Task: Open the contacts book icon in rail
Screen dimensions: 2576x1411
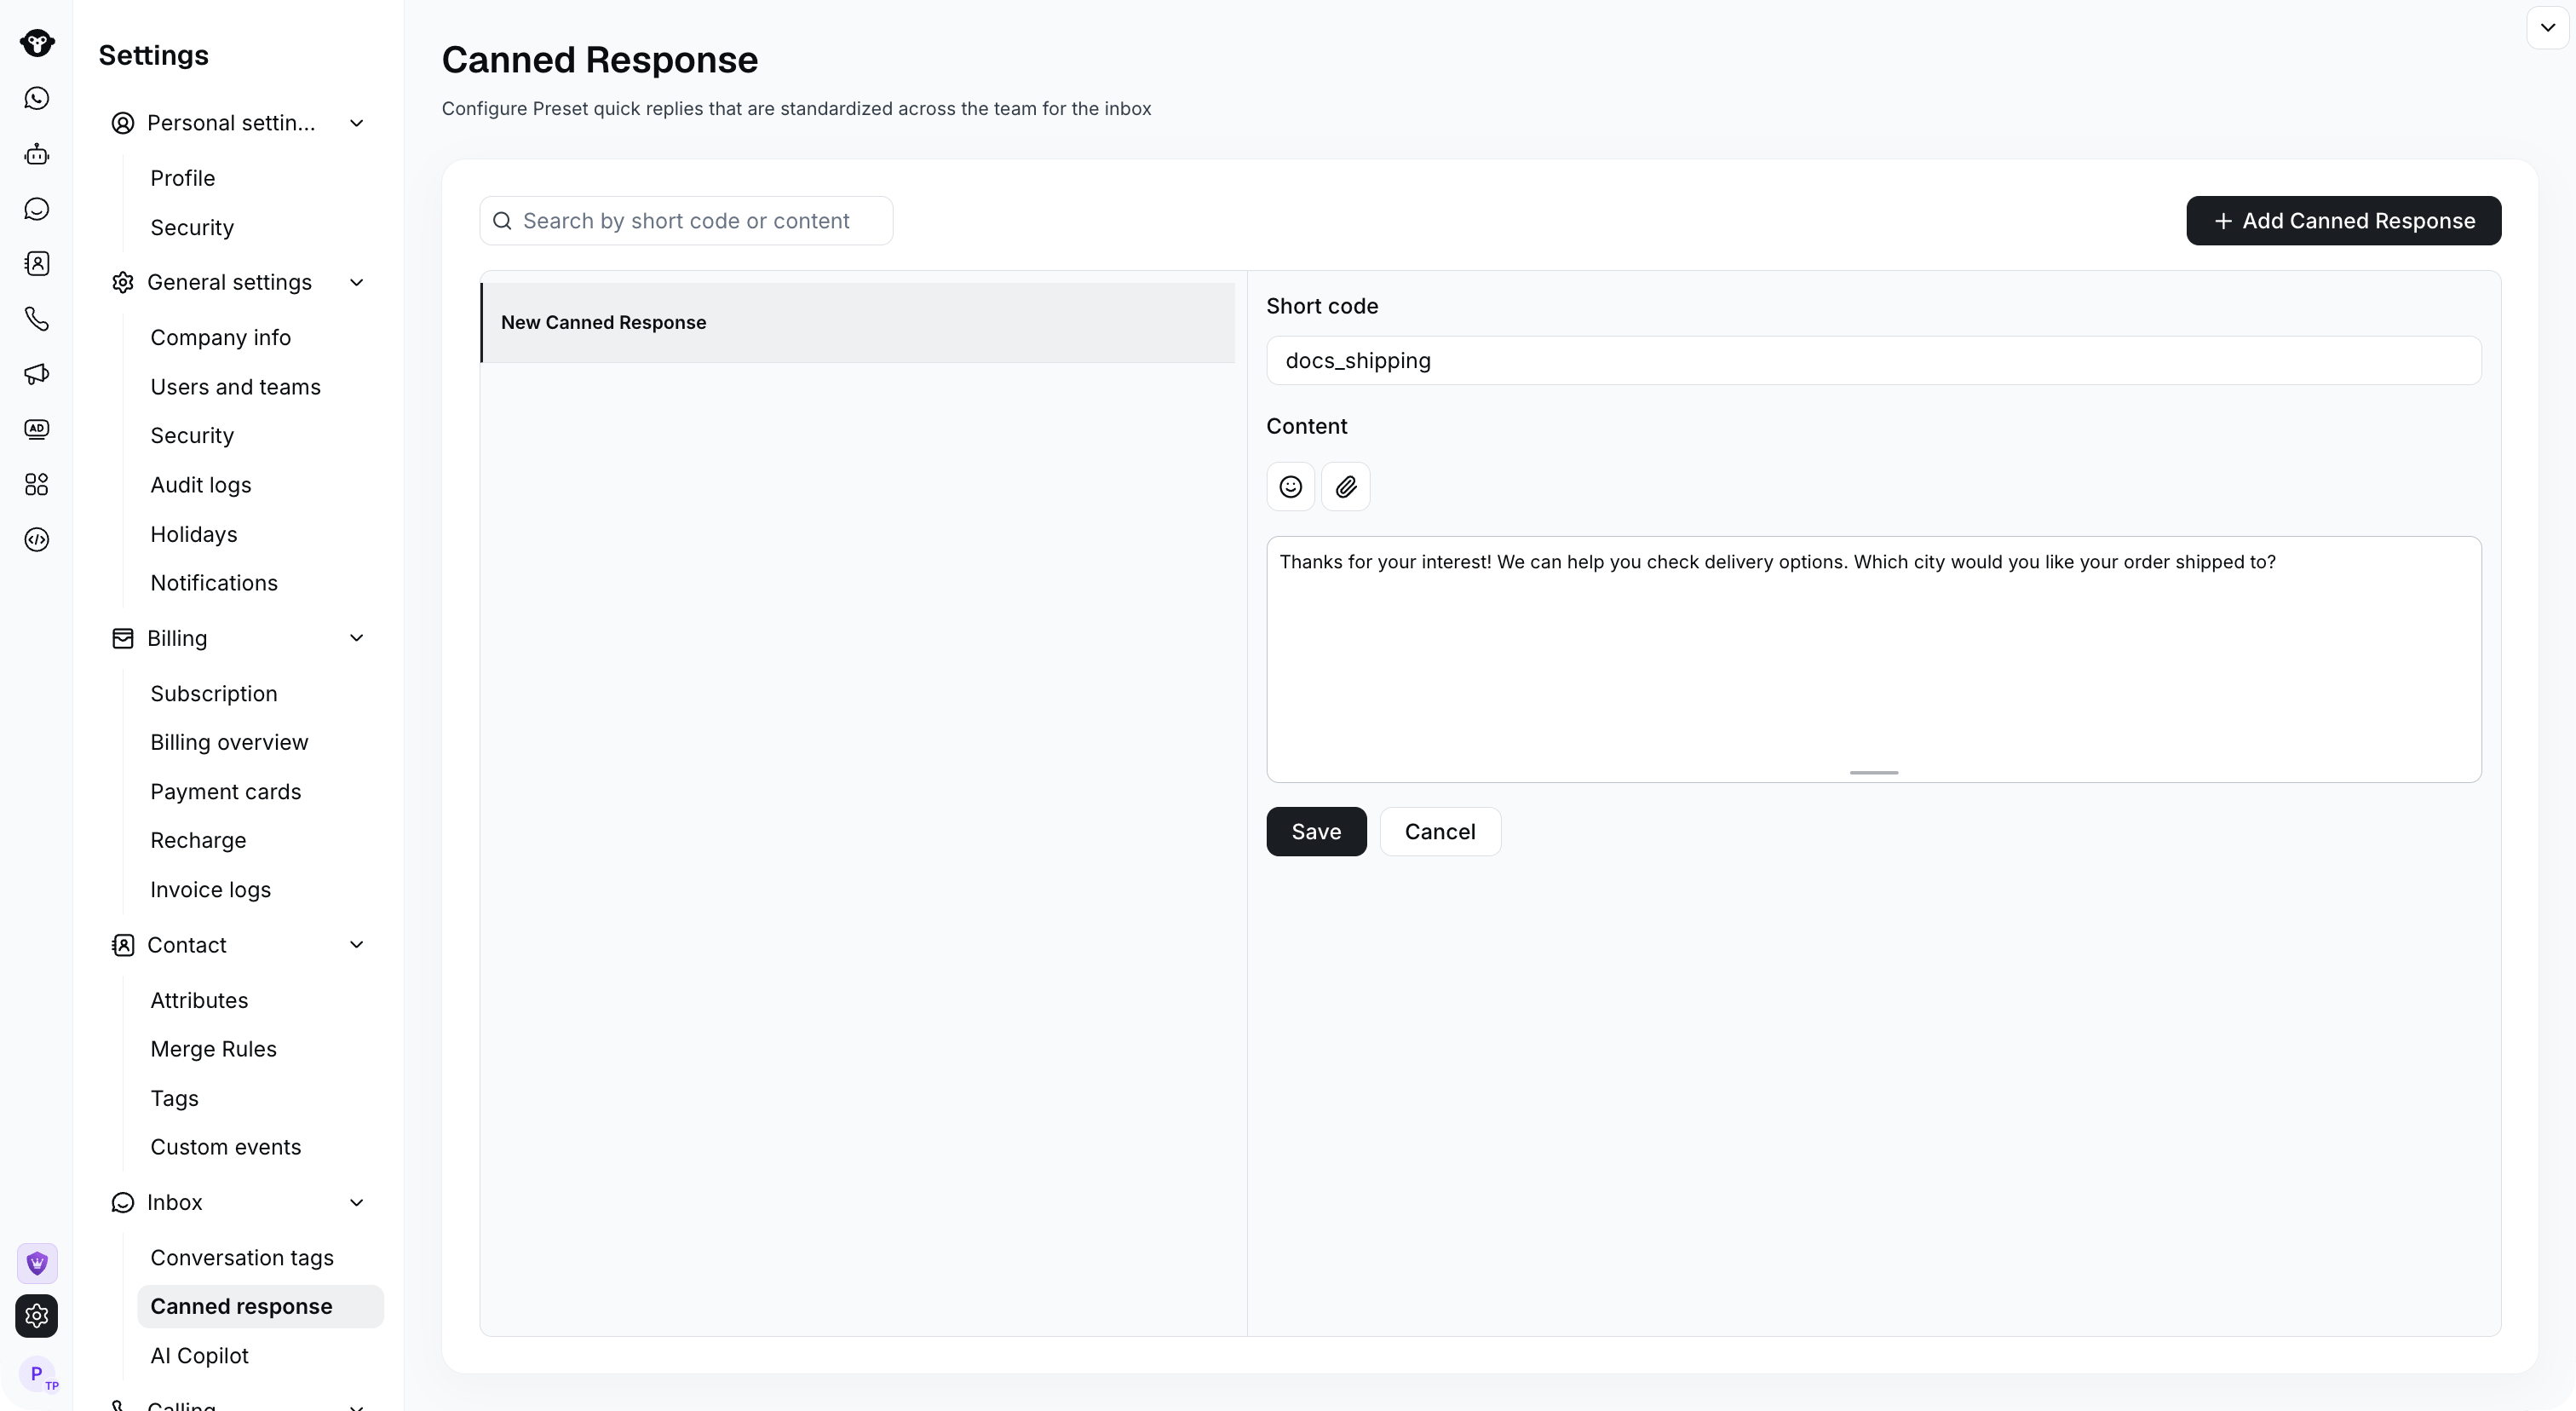Action: [37, 264]
